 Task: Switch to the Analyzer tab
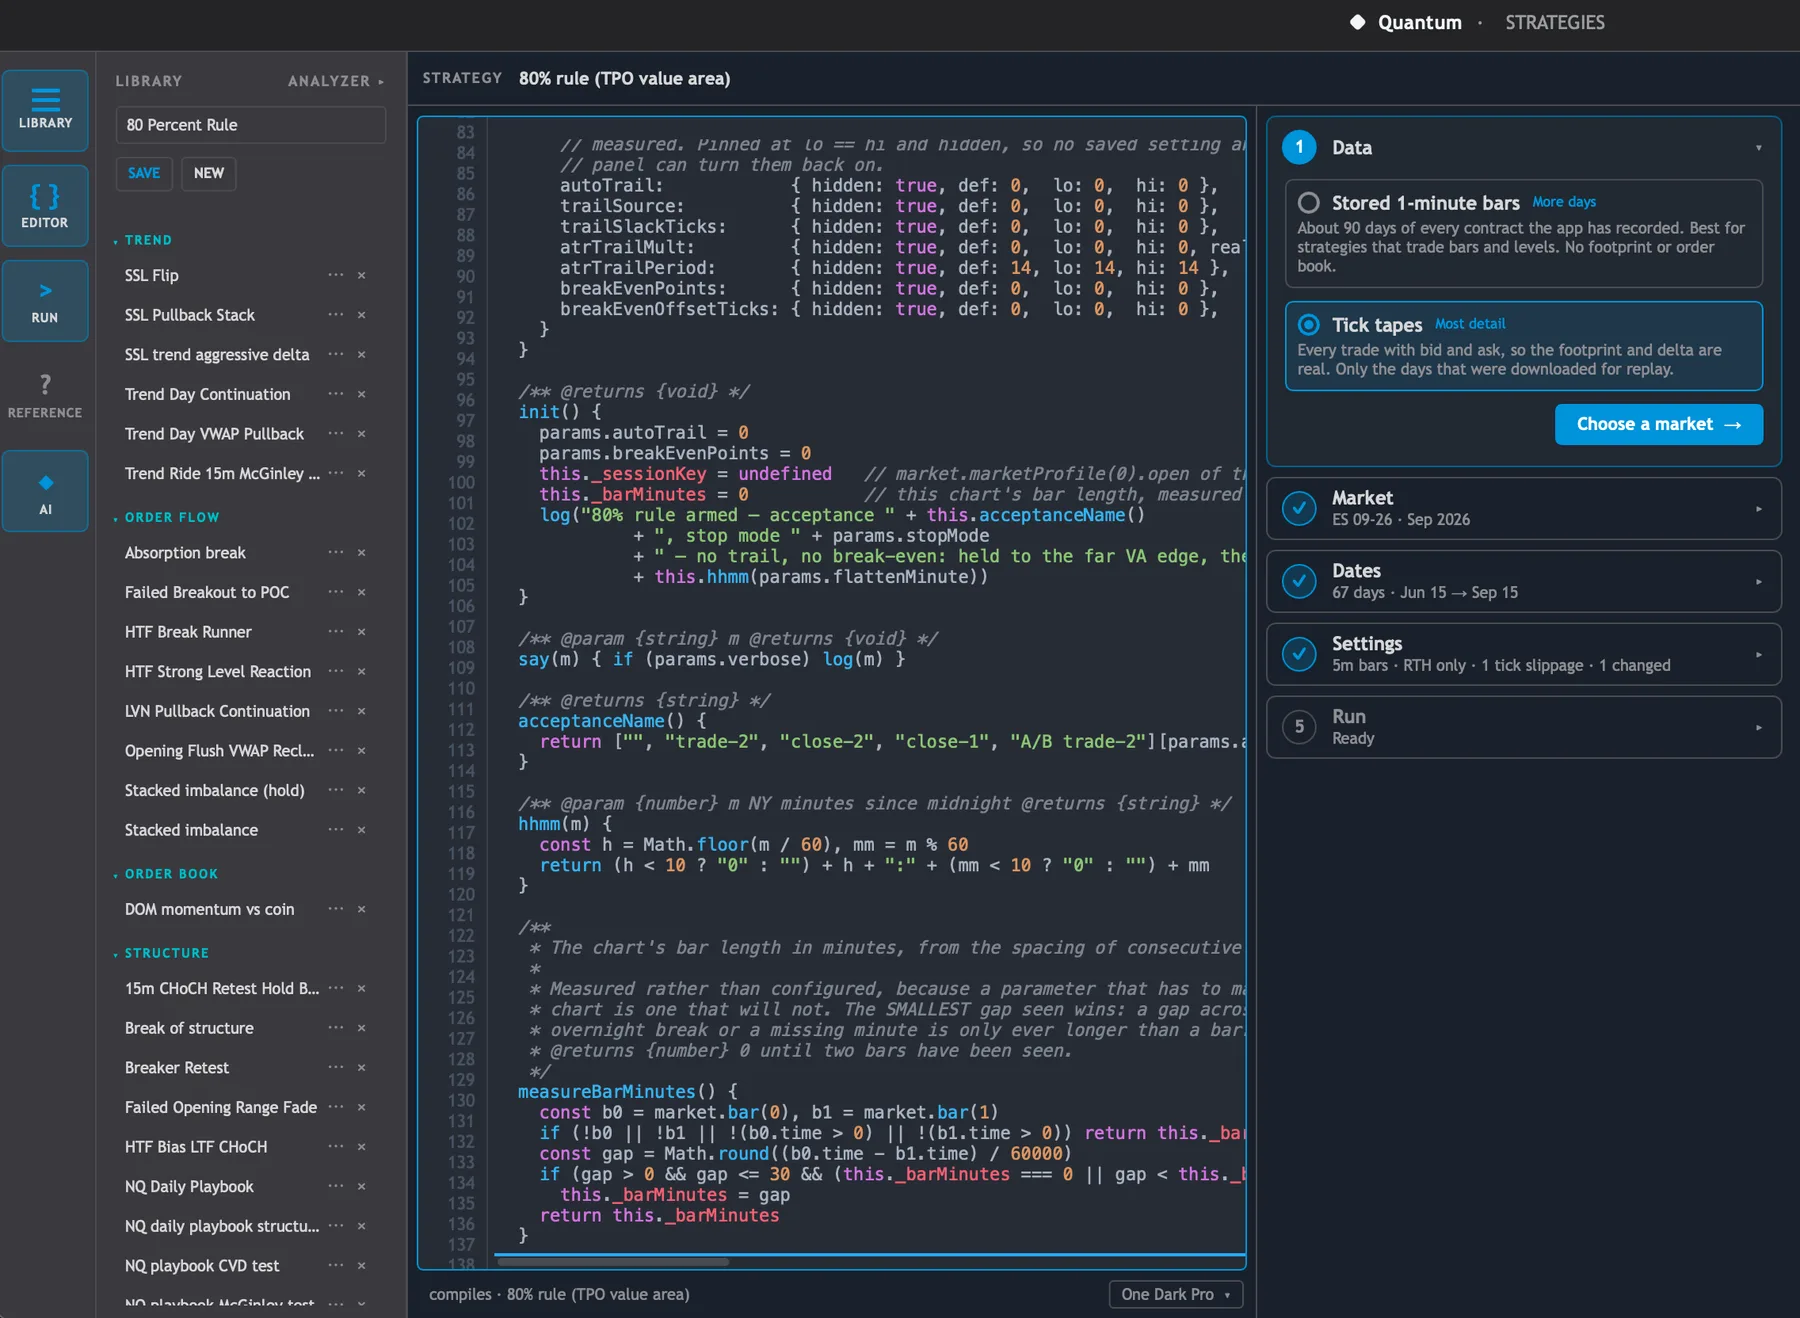pos(335,81)
